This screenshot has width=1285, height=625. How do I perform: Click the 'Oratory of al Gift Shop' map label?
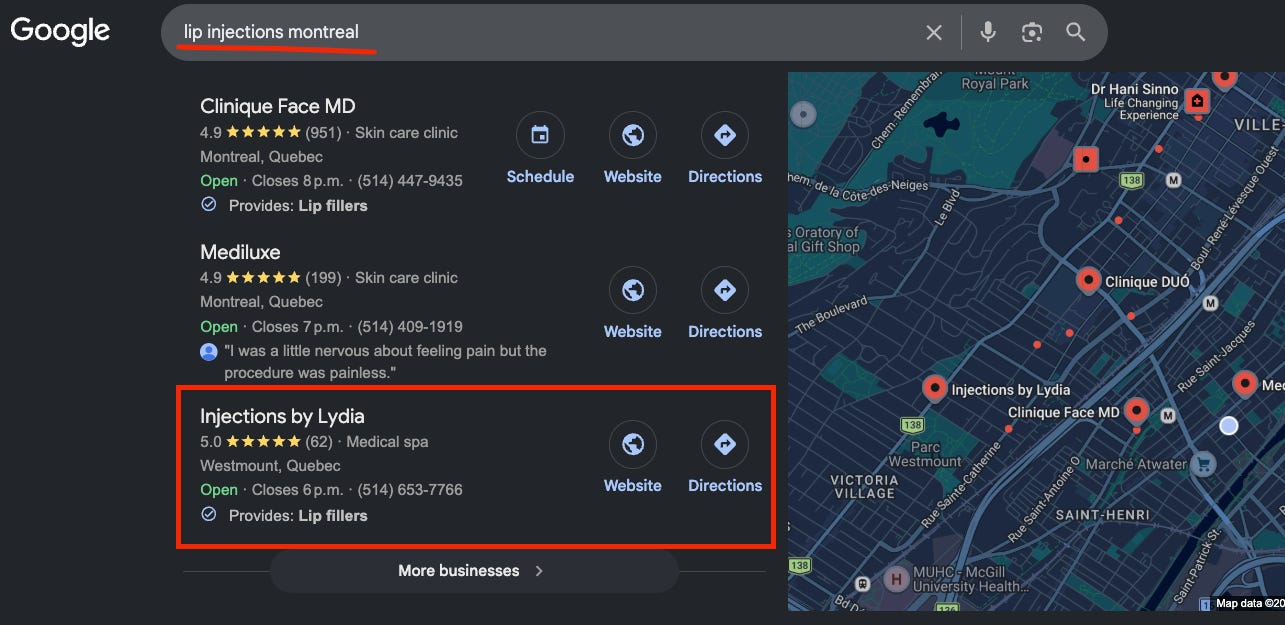coord(825,240)
